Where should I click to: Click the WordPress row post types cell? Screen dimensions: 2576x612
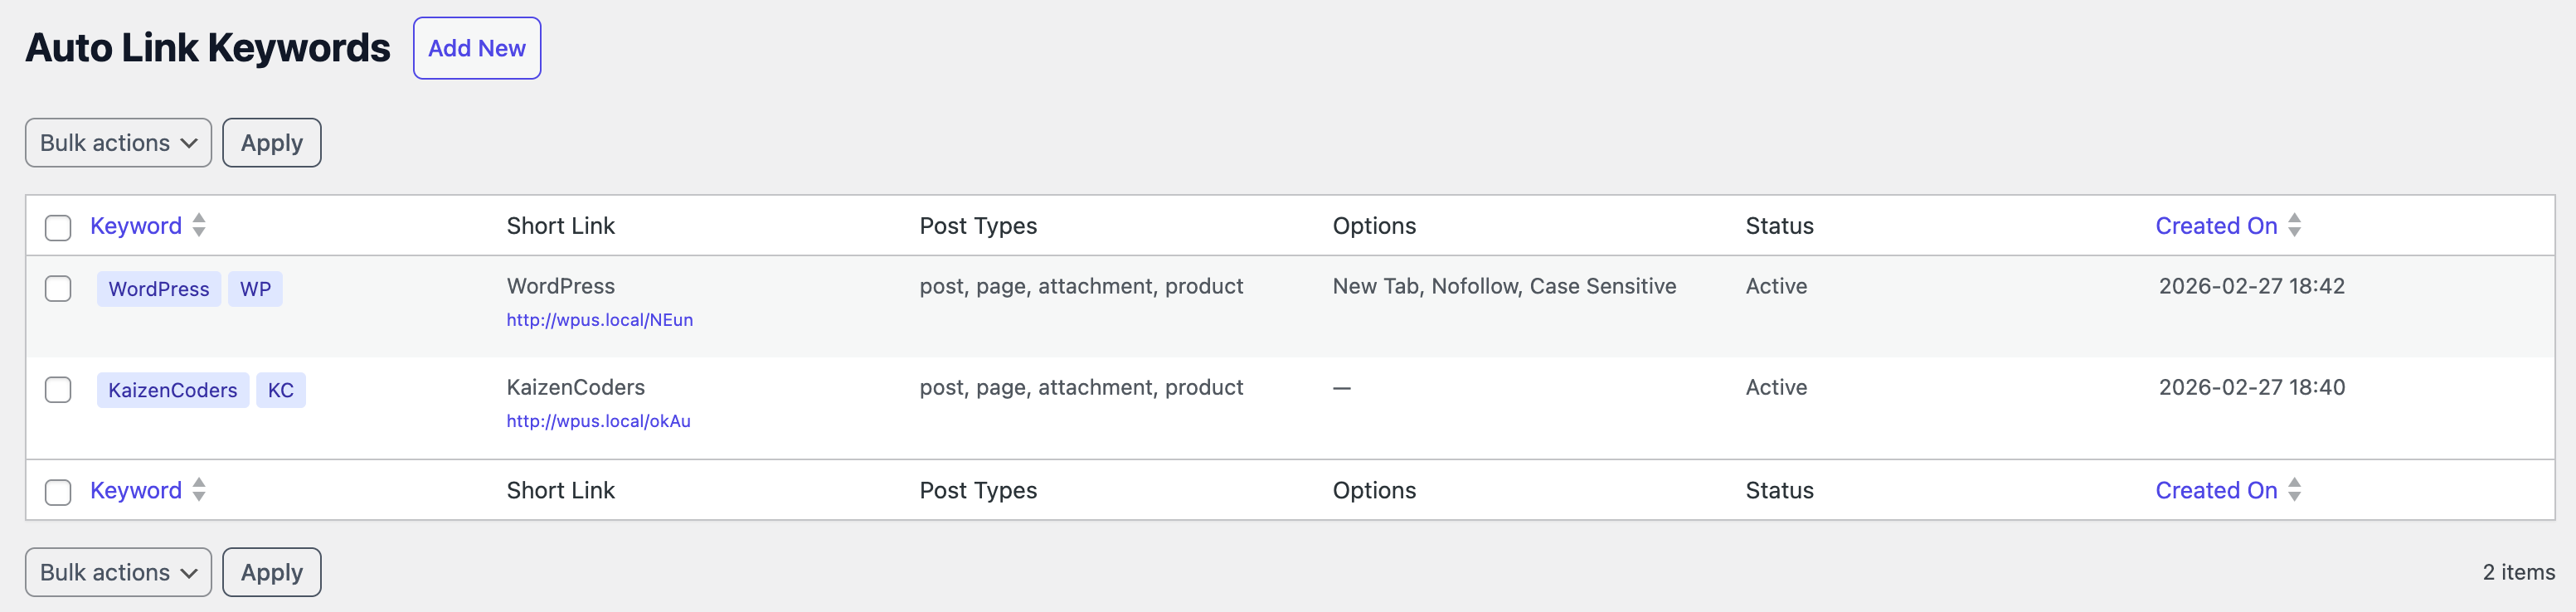[1081, 286]
